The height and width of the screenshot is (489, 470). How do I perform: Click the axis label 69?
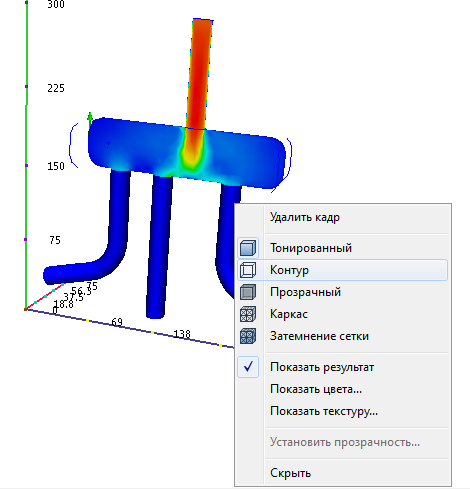[117, 322]
